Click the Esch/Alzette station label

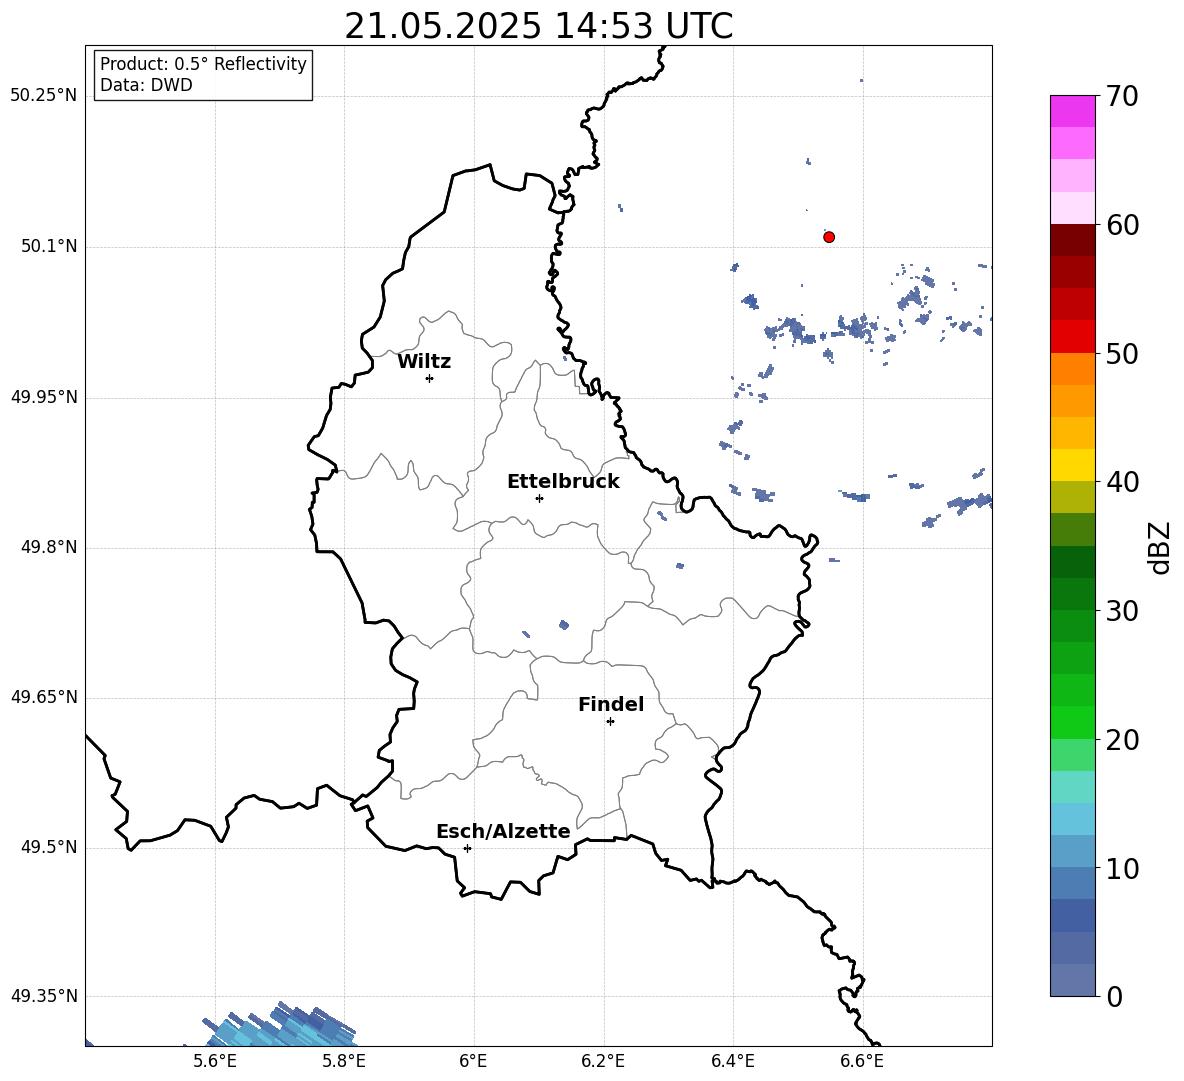(503, 831)
